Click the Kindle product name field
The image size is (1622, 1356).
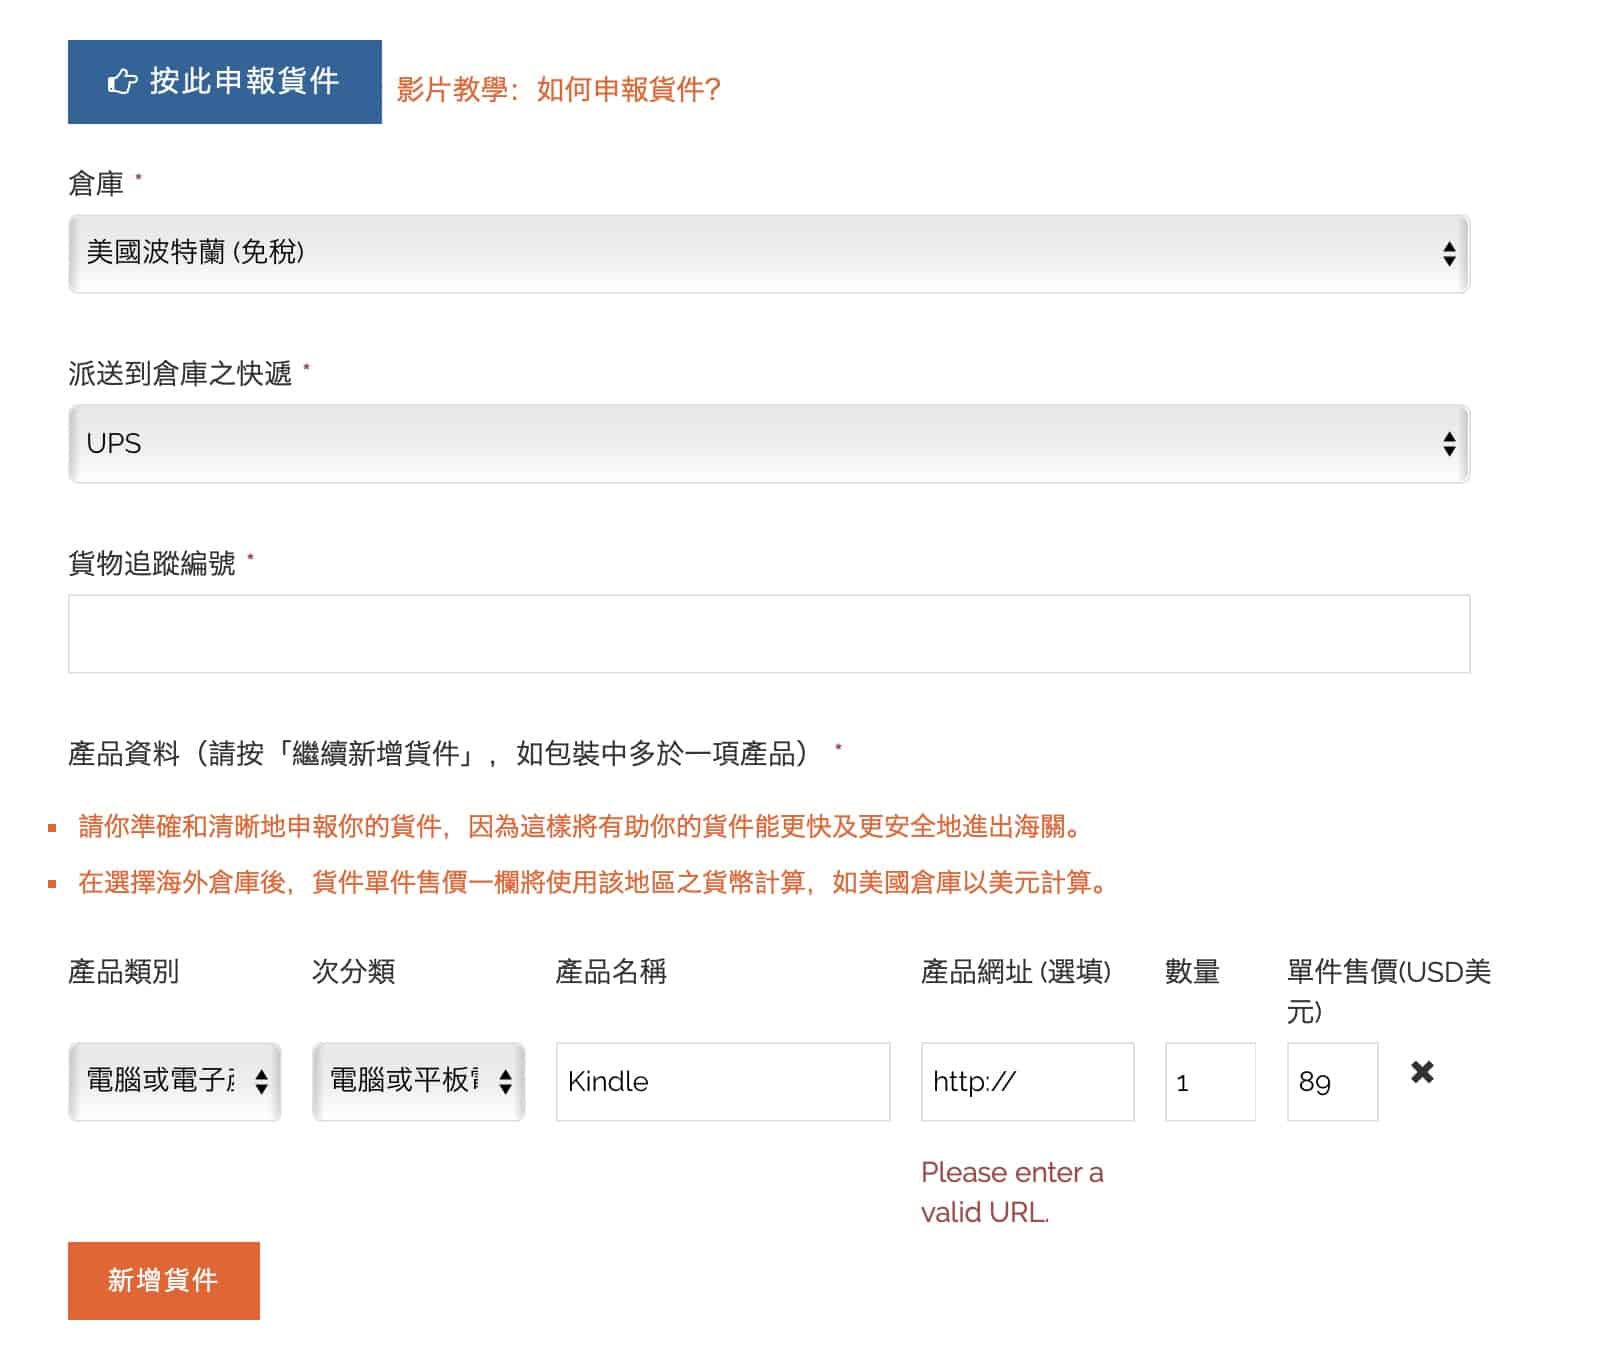pyautogui.click(x=722, y=1081)
